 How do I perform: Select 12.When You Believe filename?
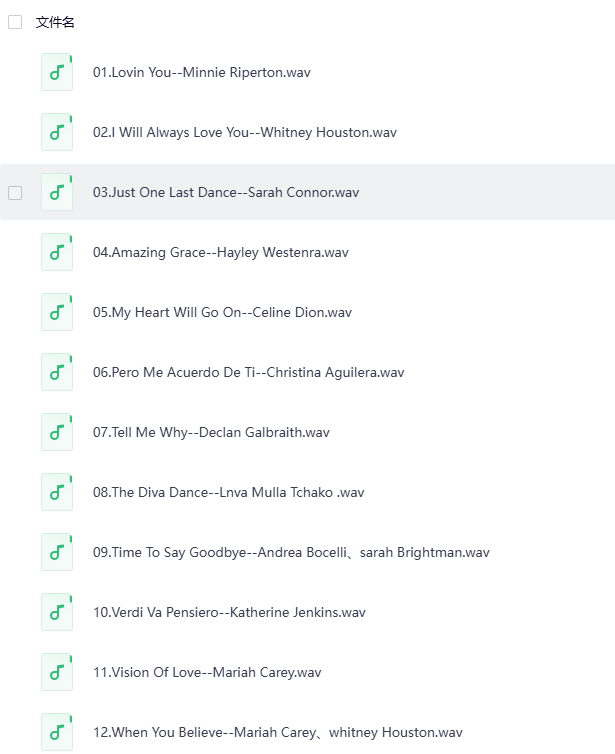click(x=278, y=732)
